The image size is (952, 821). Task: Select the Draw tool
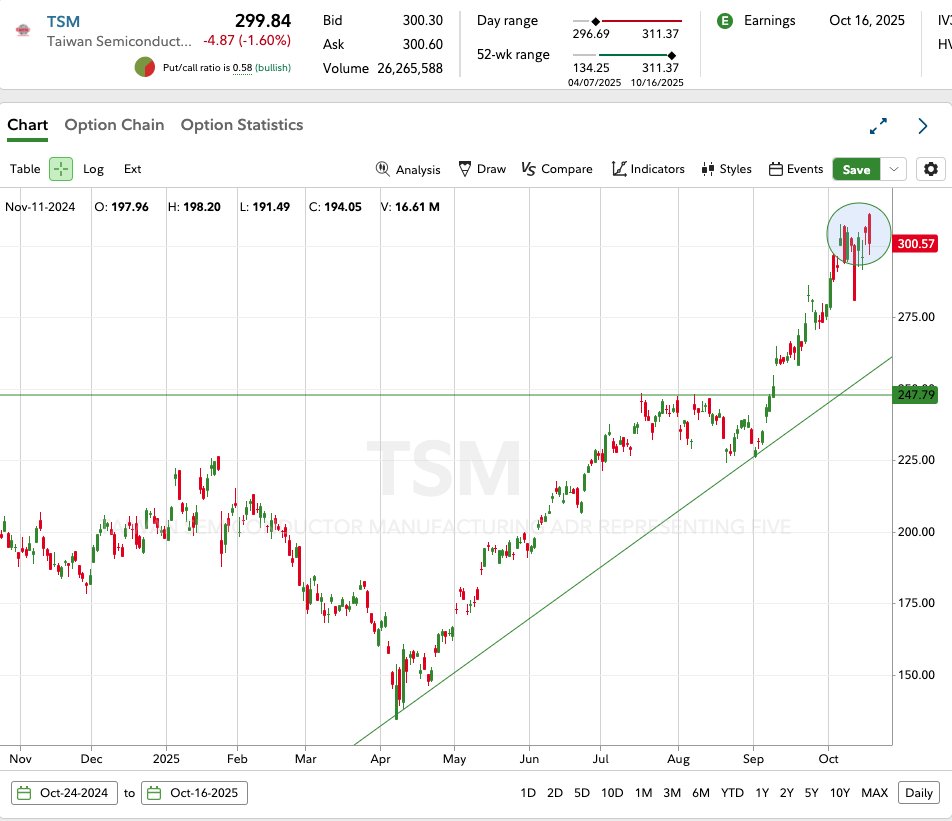(482, 169)
